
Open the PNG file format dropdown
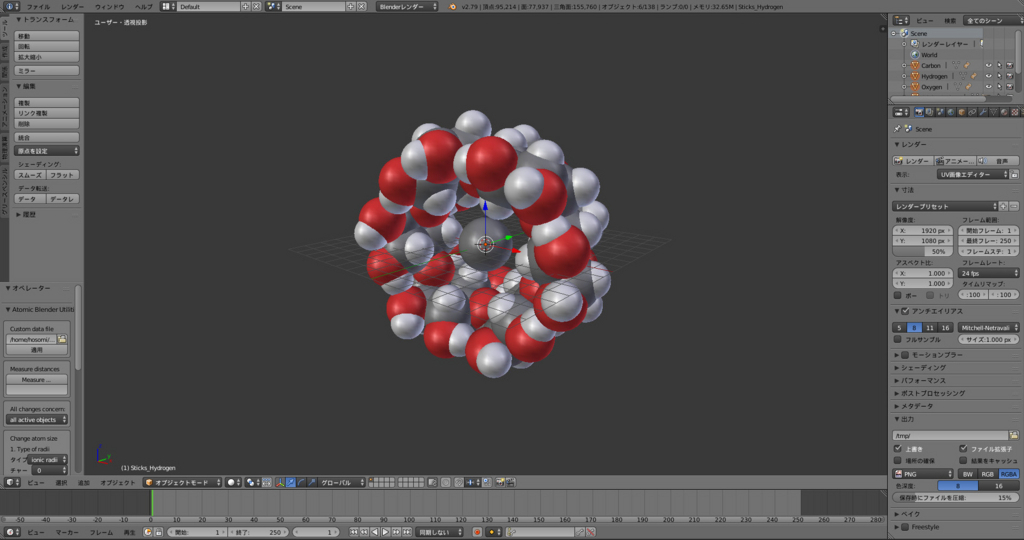923,474
